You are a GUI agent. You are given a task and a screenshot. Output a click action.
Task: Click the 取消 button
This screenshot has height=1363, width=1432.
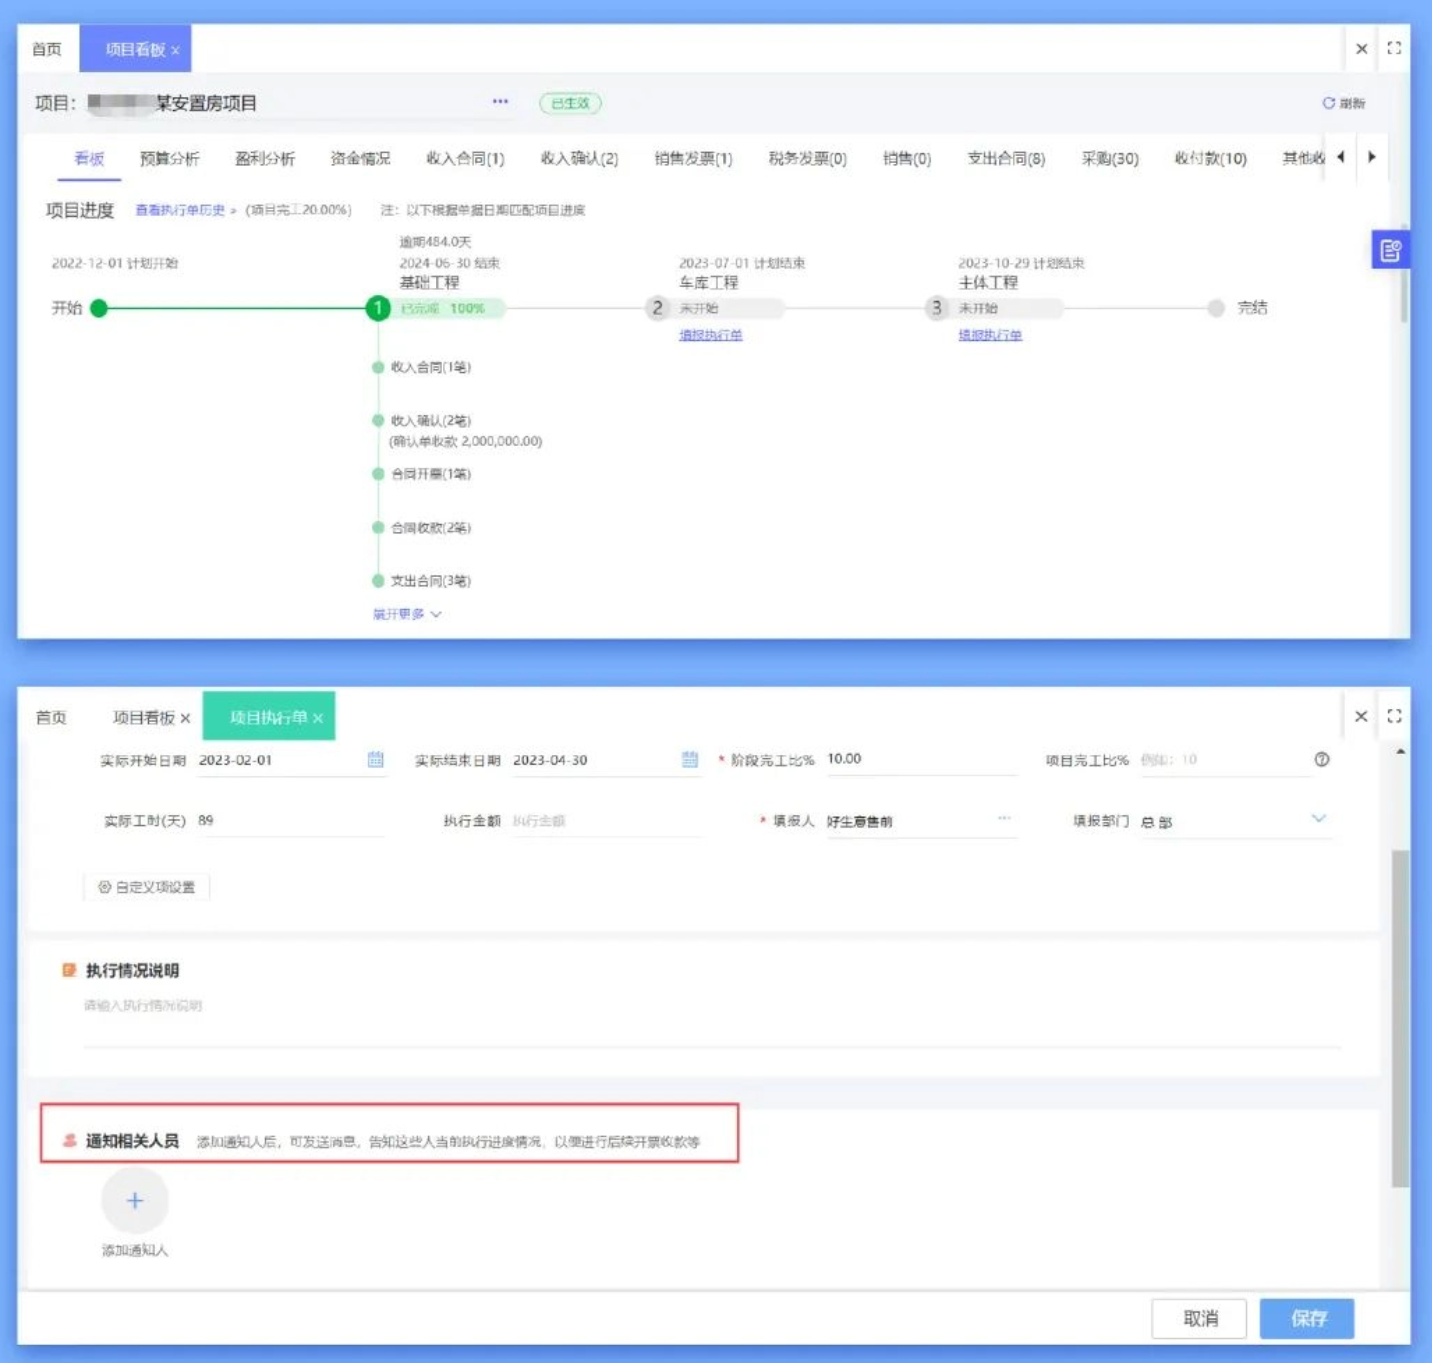pos(1199,1318)
